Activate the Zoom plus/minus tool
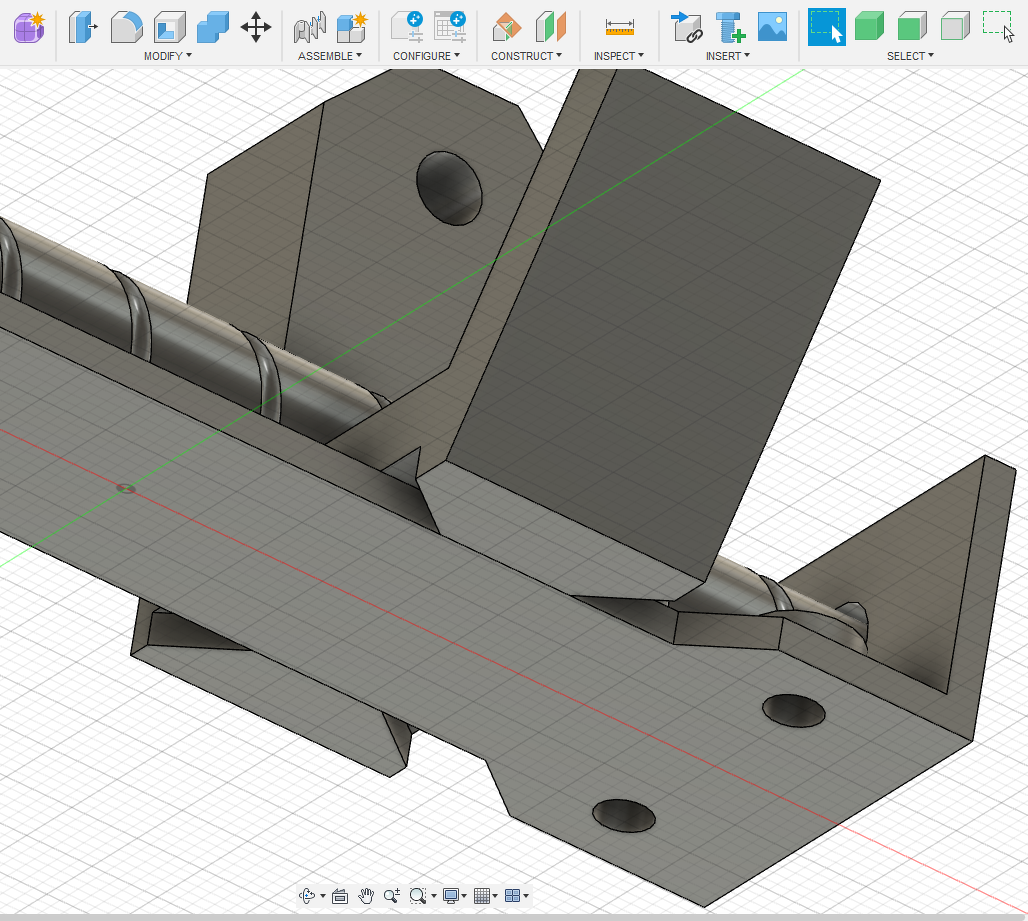 click(x=392, y=896)
